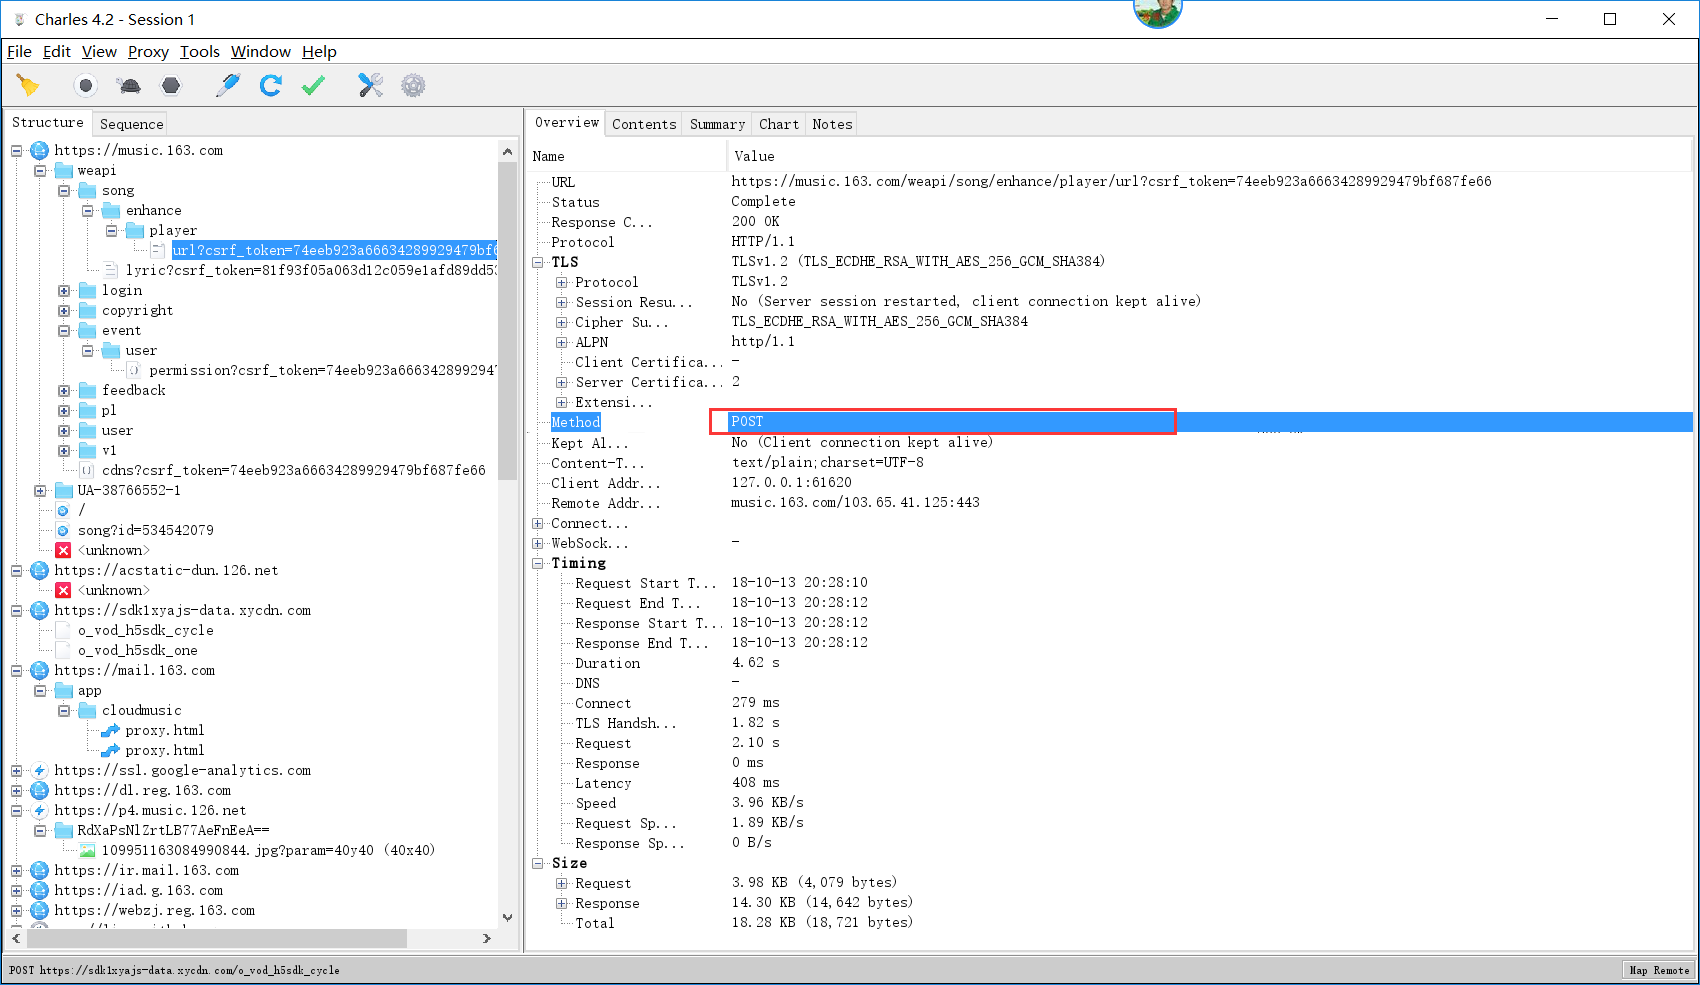
Task: Click the image icon of 109951163084990844.jpg
Action: [x=88, y=851]
